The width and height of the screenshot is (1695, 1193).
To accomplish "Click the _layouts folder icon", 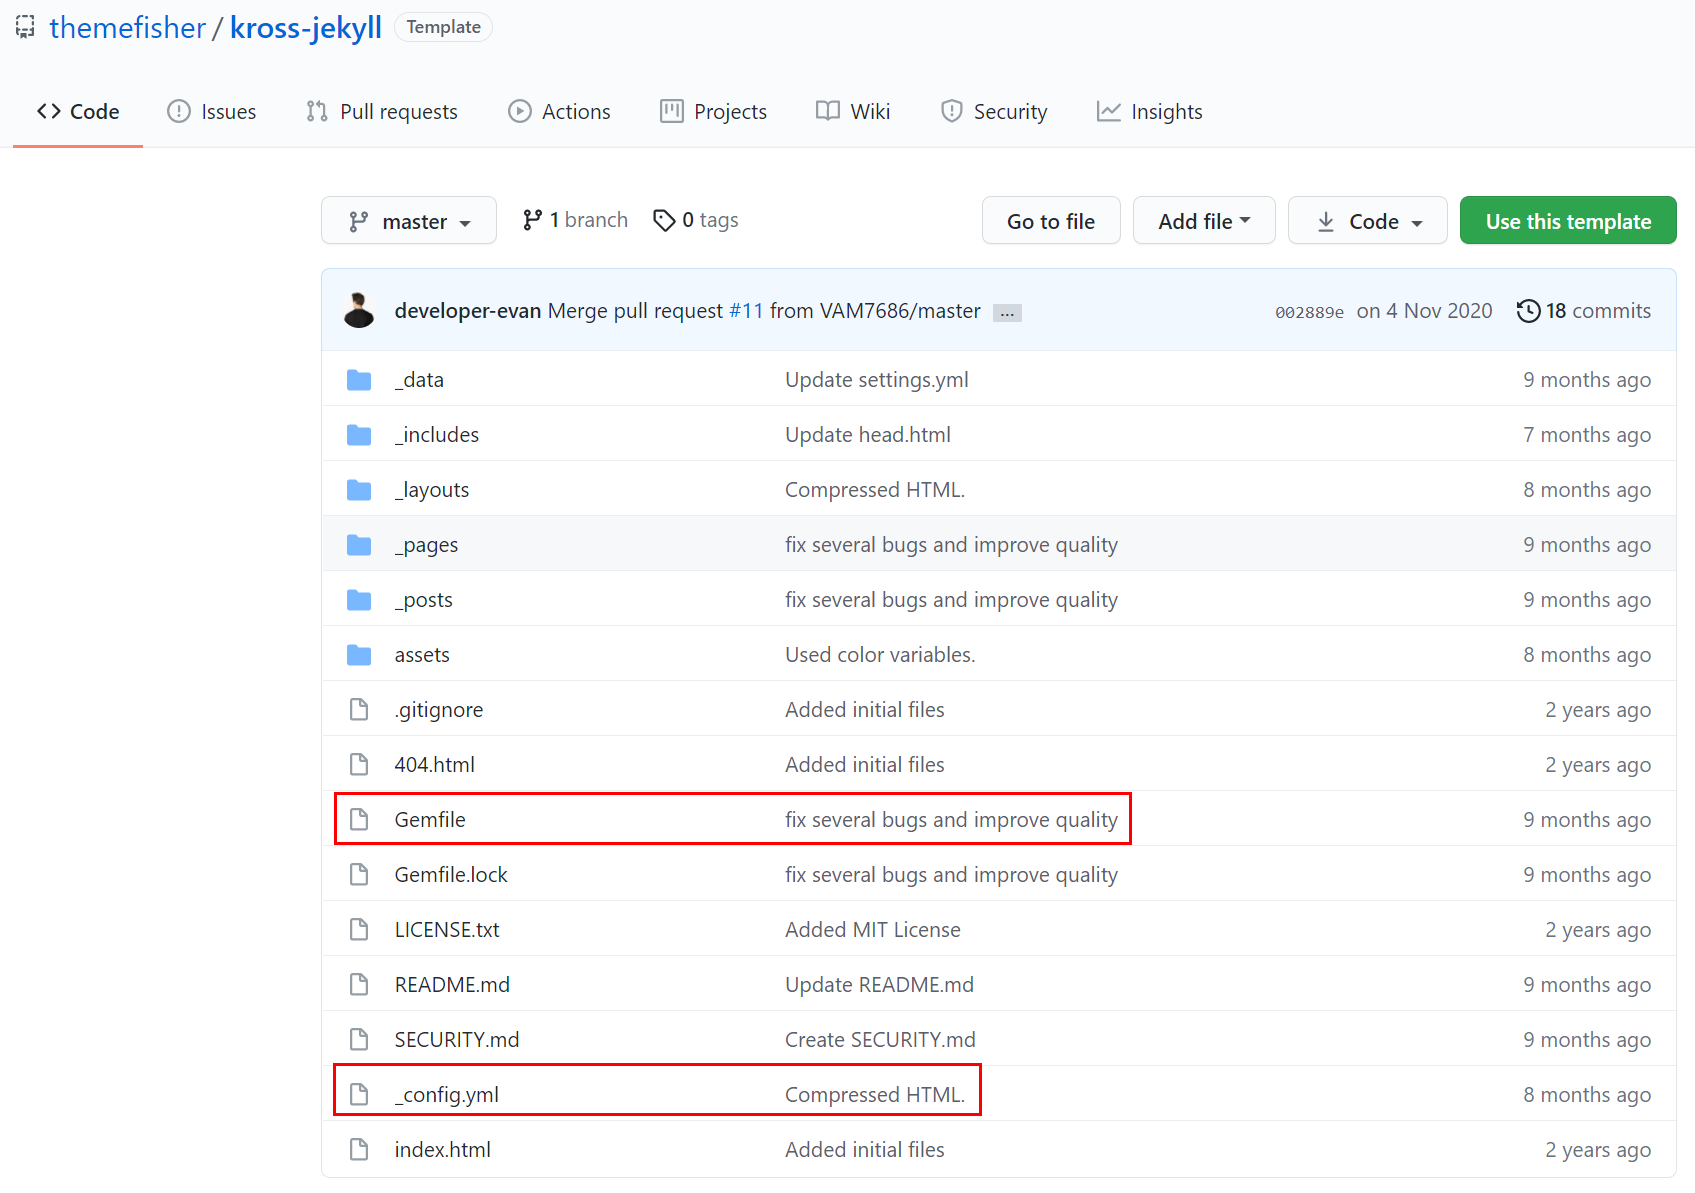I will pyautogui.click(x=359, y=490).
